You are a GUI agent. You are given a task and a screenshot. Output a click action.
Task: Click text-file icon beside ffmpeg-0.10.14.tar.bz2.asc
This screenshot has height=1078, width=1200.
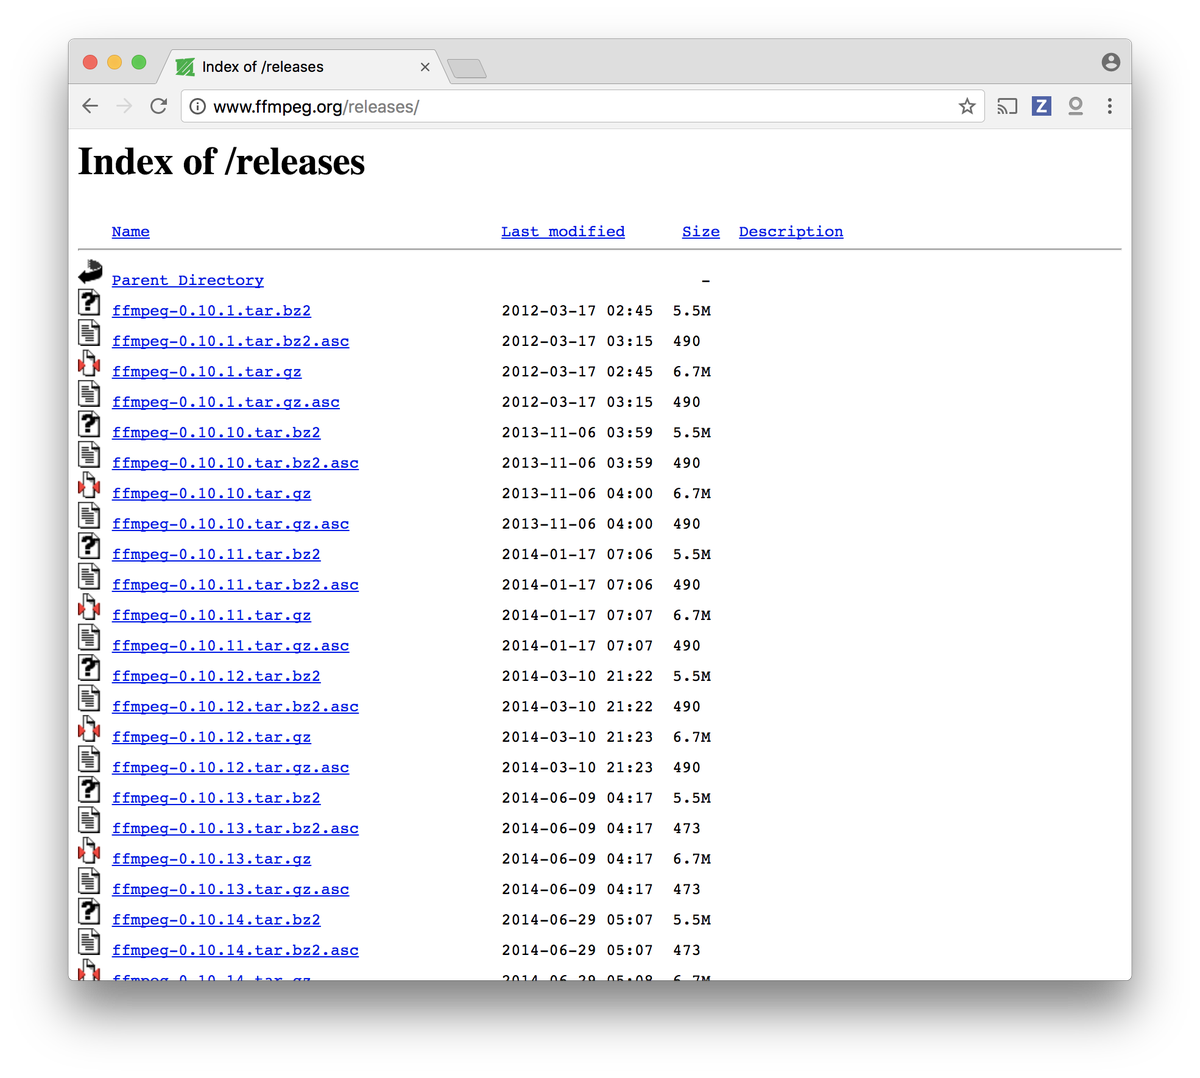click(x=89, y=942)
